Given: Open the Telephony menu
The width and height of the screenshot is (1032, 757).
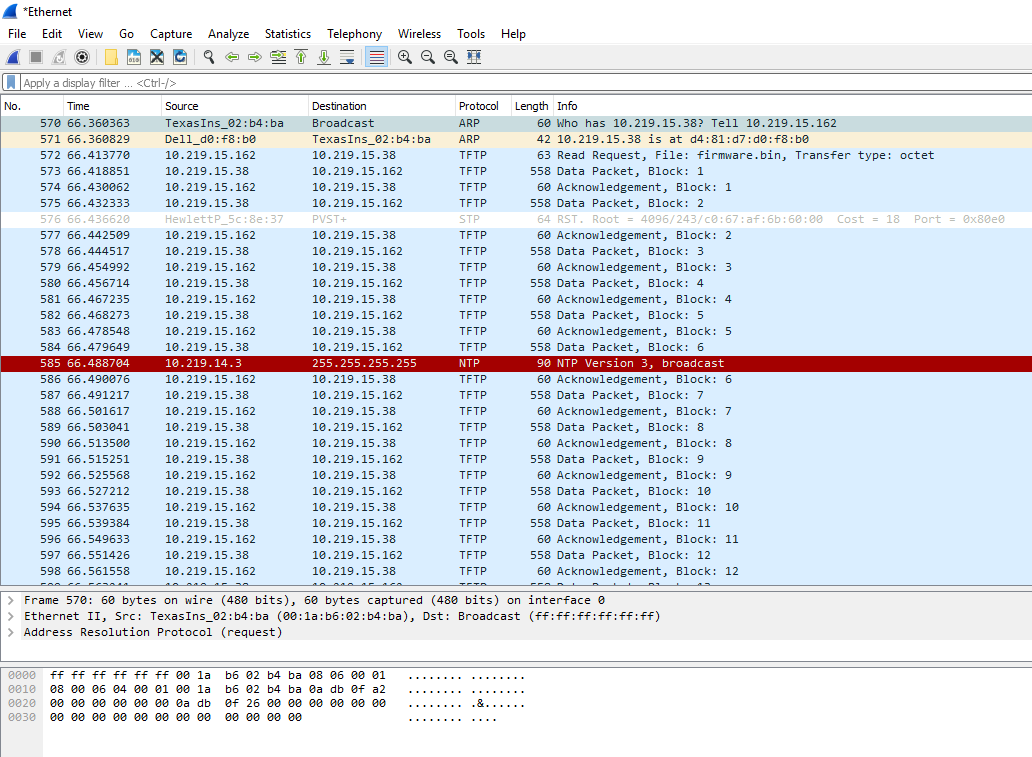Looking at the screenshot, I should (354, 34).
